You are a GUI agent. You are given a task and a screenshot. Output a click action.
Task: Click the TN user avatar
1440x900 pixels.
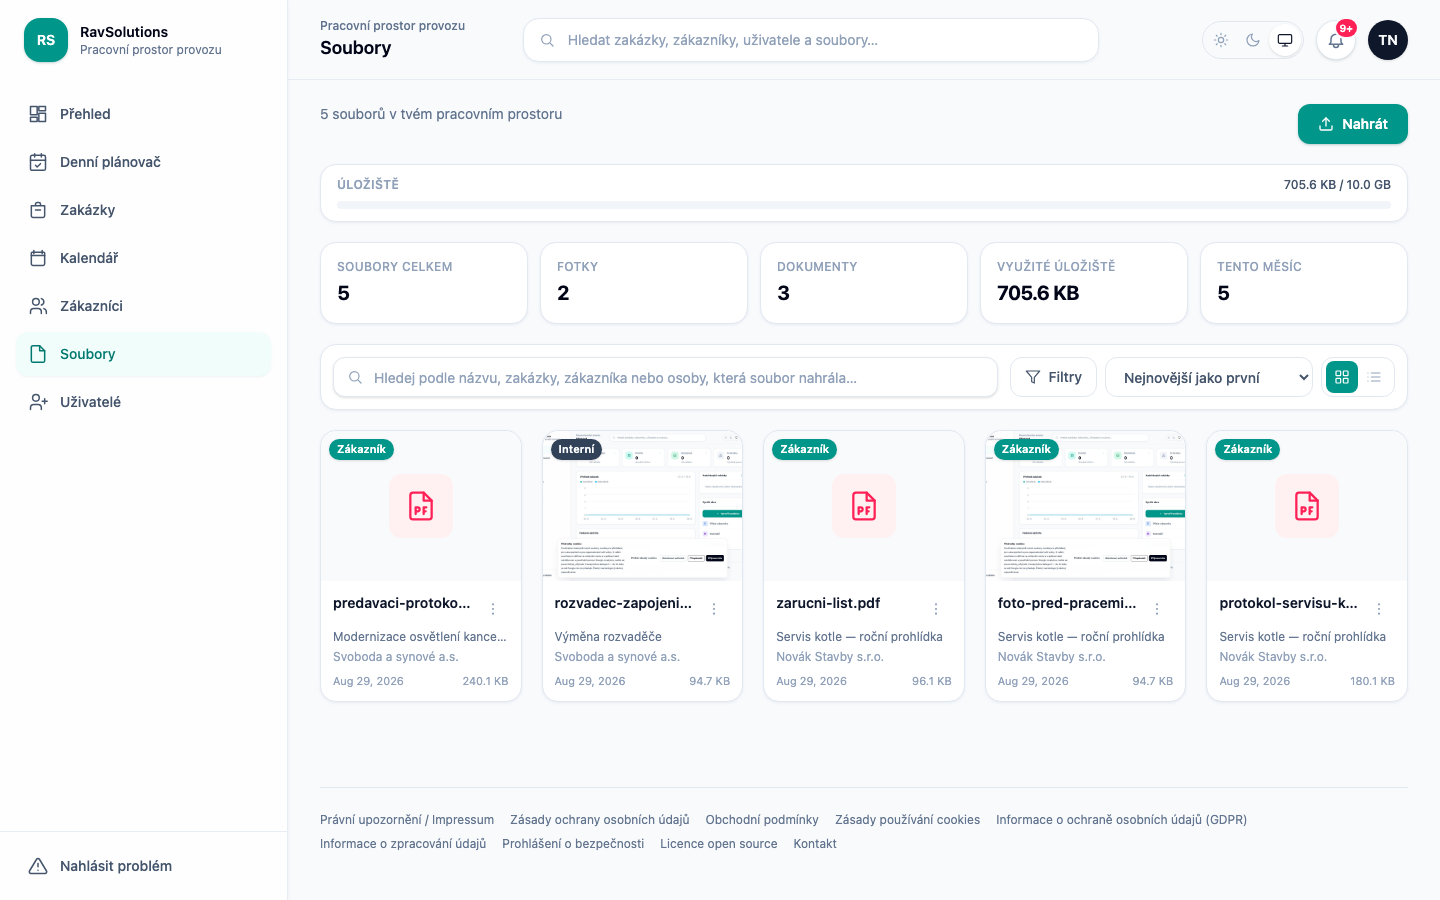[1388, 40]
